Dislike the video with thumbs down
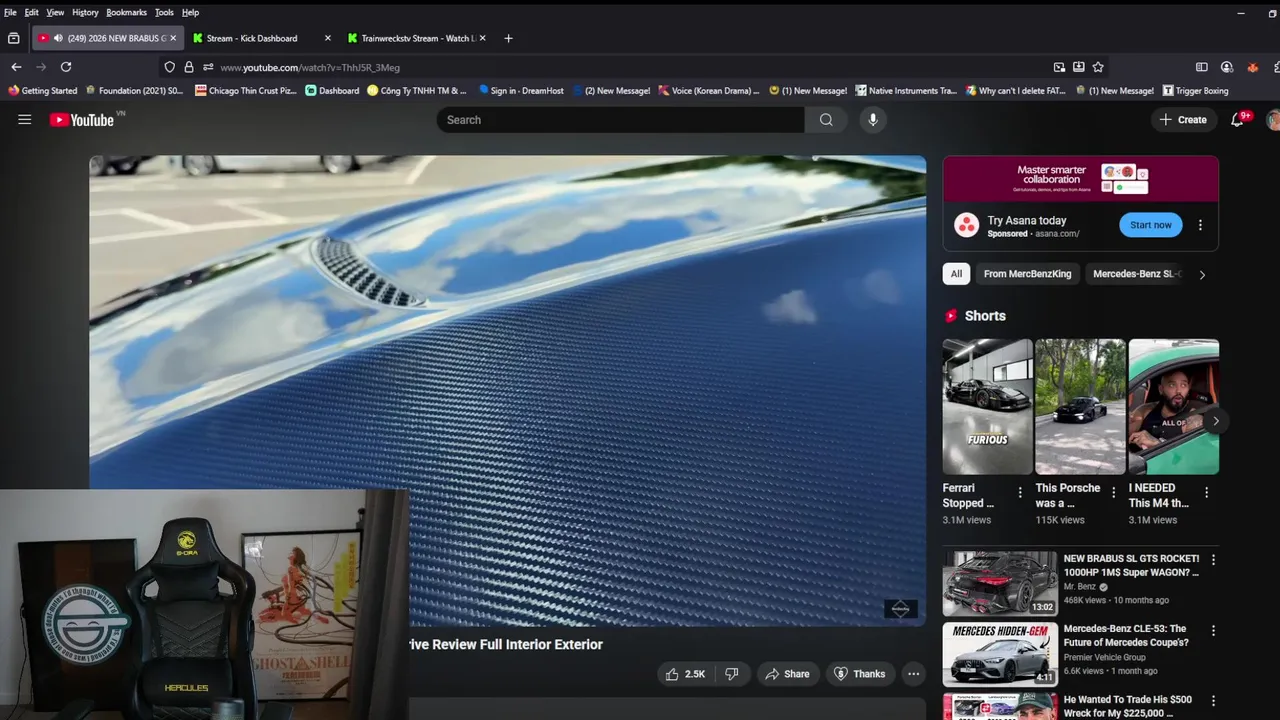The width and height of the screenshot is (1280, 720). tap(732, 674)
